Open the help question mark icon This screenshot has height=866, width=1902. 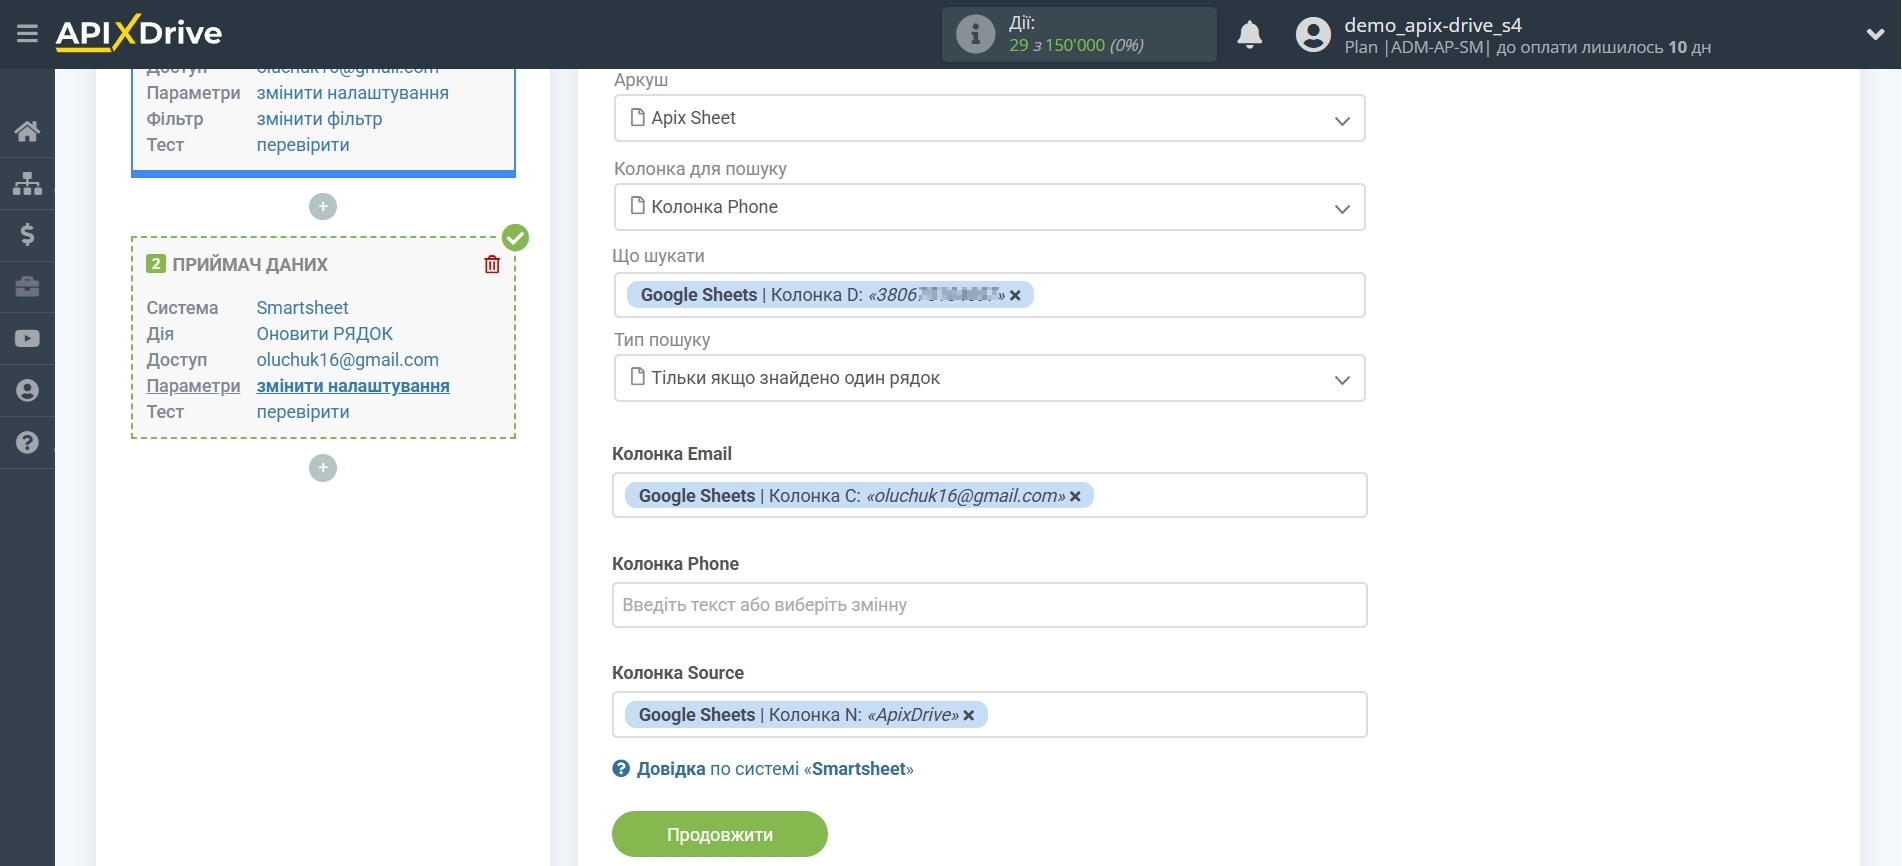(x=27, y=443)
